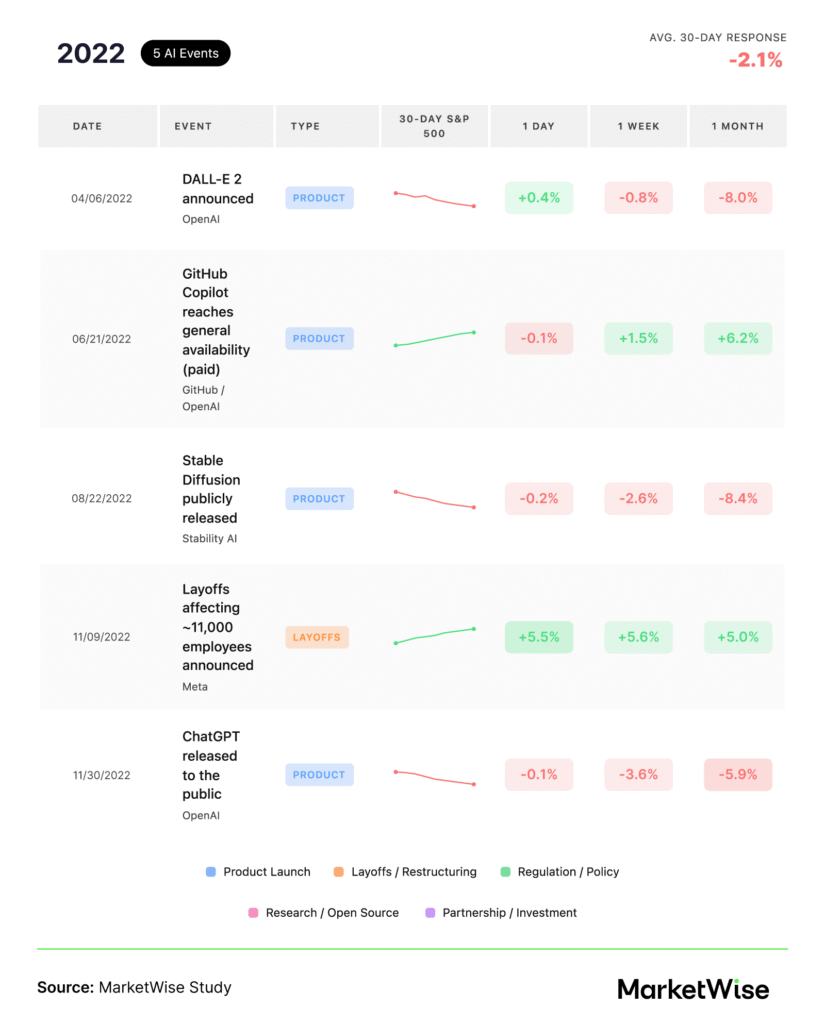Click the 5 AI Events badge
This screenshot has width=825, height=1024.
pyautogui.click(x=185, y=54)
